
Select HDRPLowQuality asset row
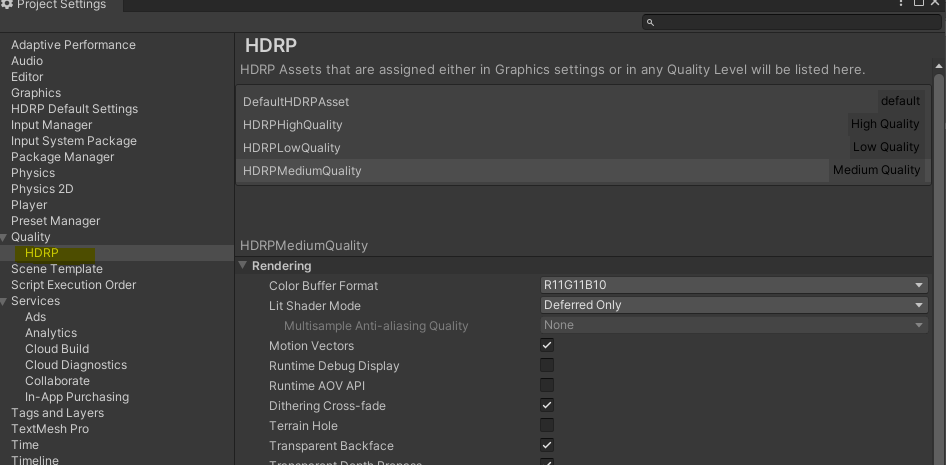coord(583,147)
